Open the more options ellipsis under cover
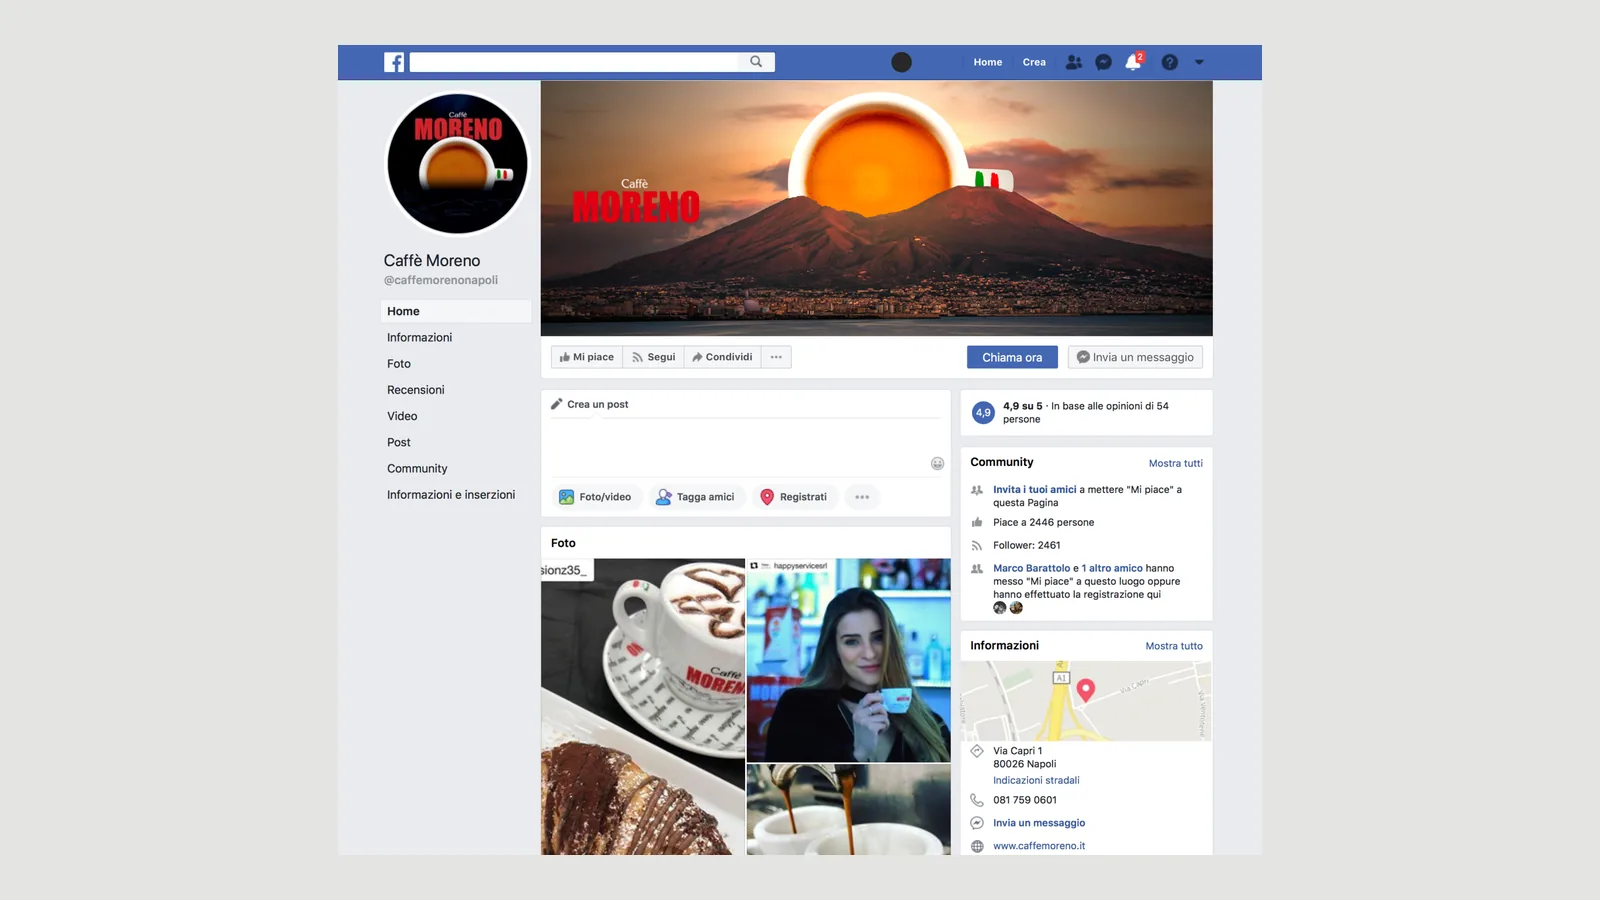The image size is (1600, 900). tap(776, 357)
